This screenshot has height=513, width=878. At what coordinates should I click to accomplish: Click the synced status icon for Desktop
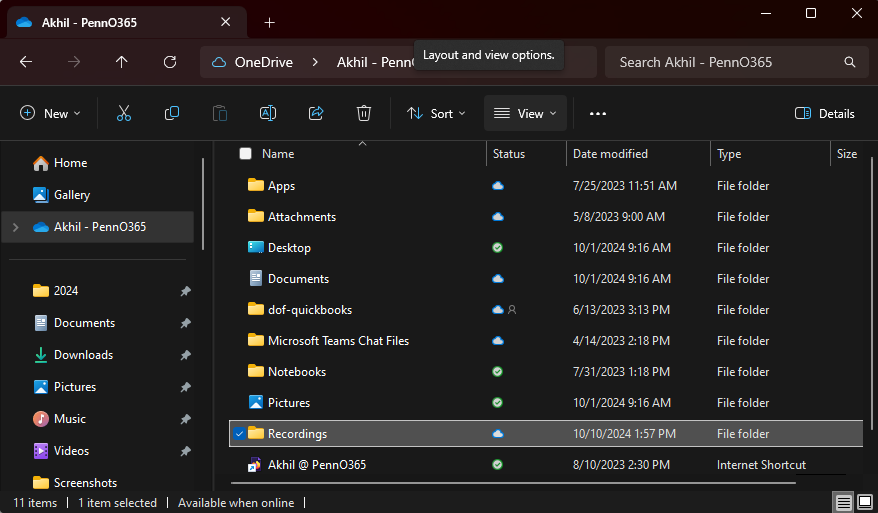497,248
